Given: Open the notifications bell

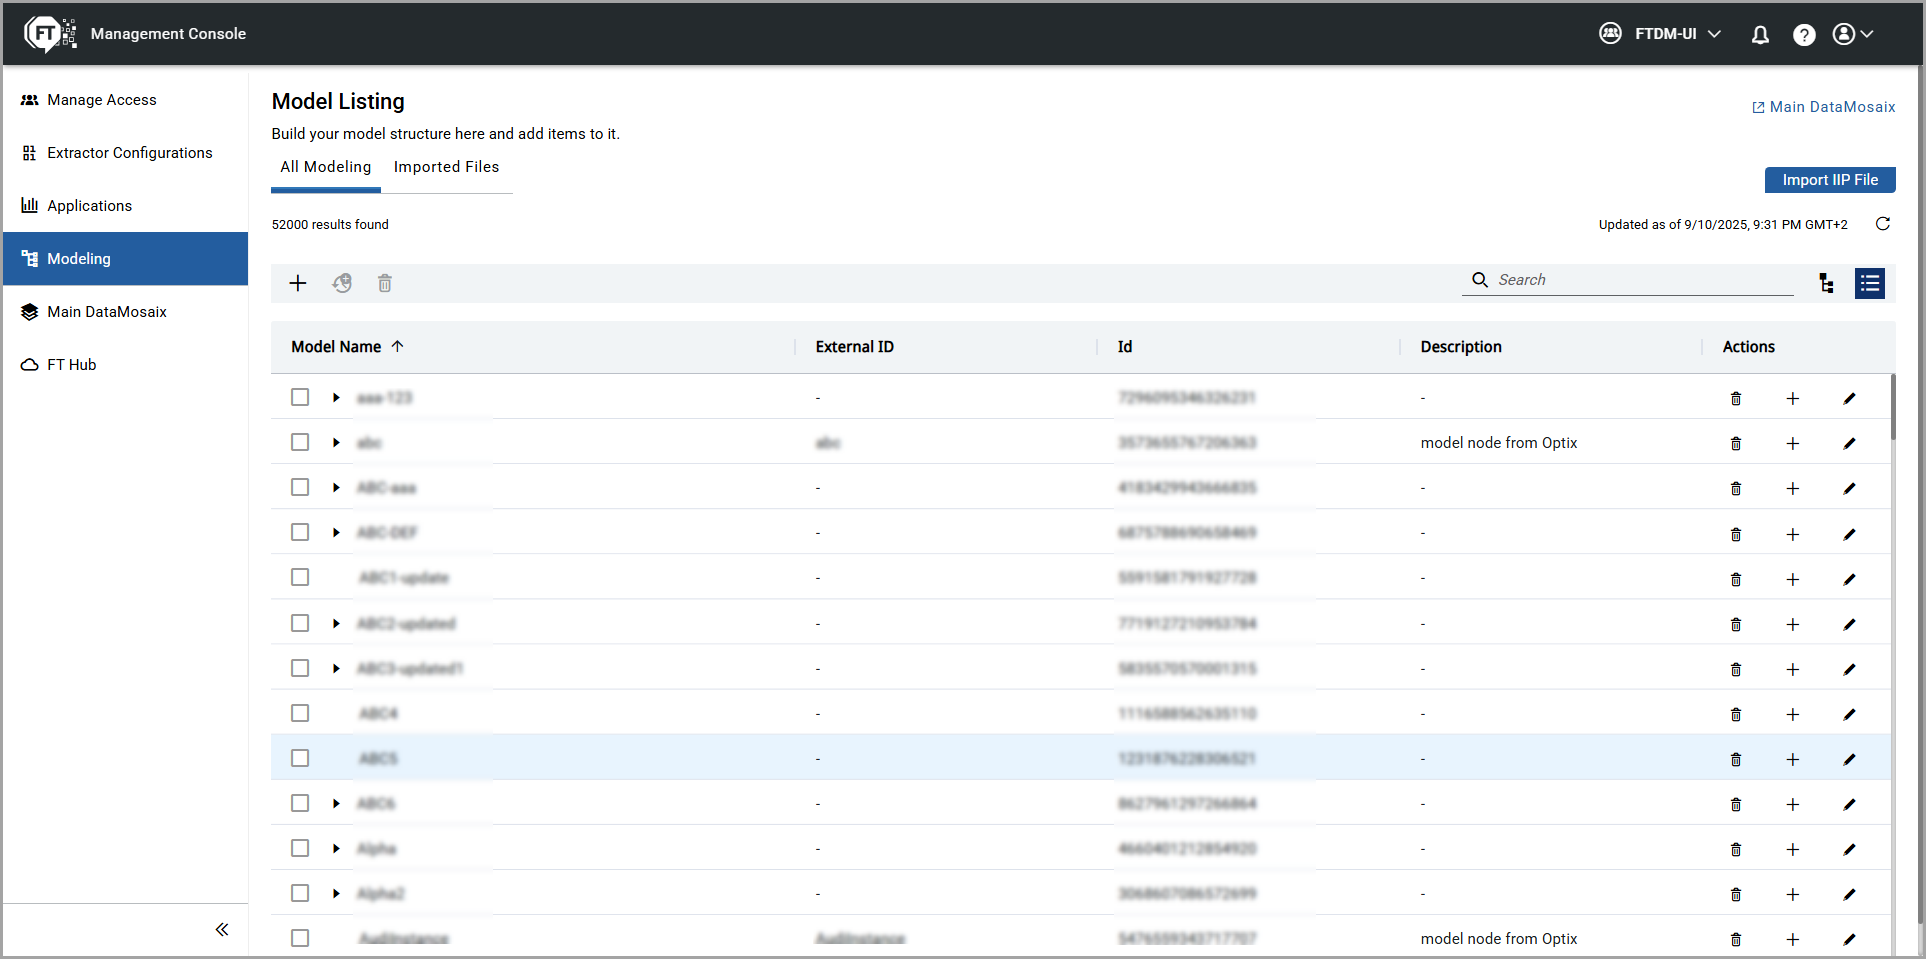Looking at the screenshot, I should 1760,35.
